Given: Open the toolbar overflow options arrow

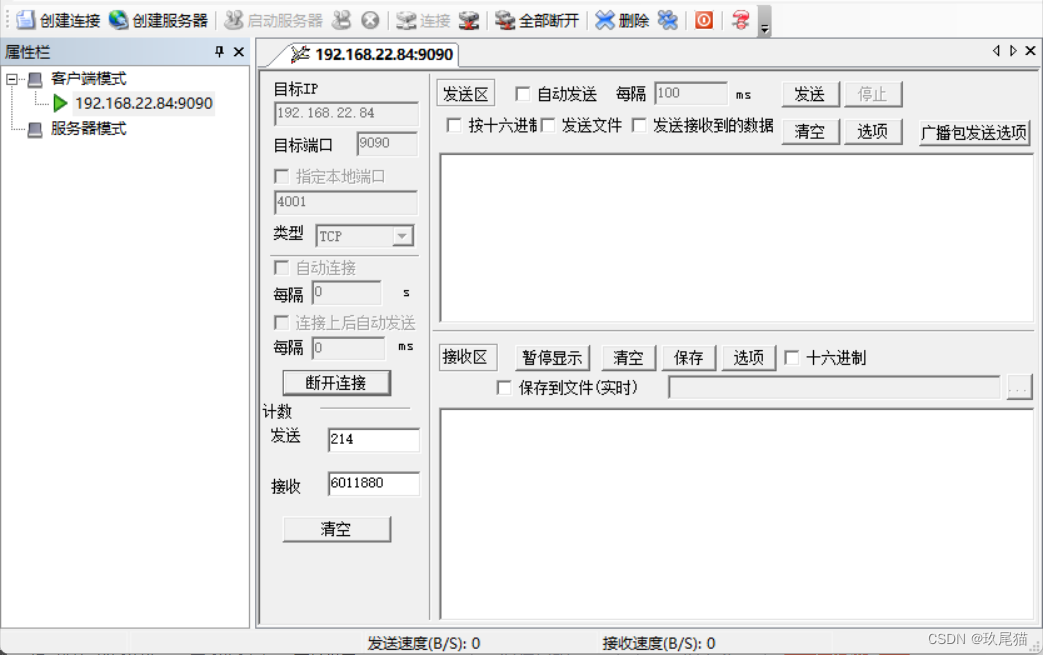Looking at the screenshot, I should coord(765,28).
